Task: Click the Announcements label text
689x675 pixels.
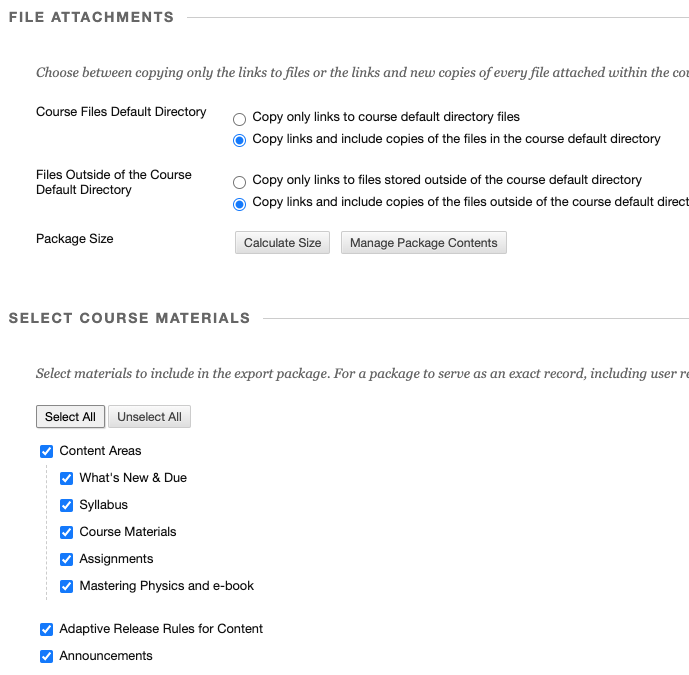Action: coord(106,656)
